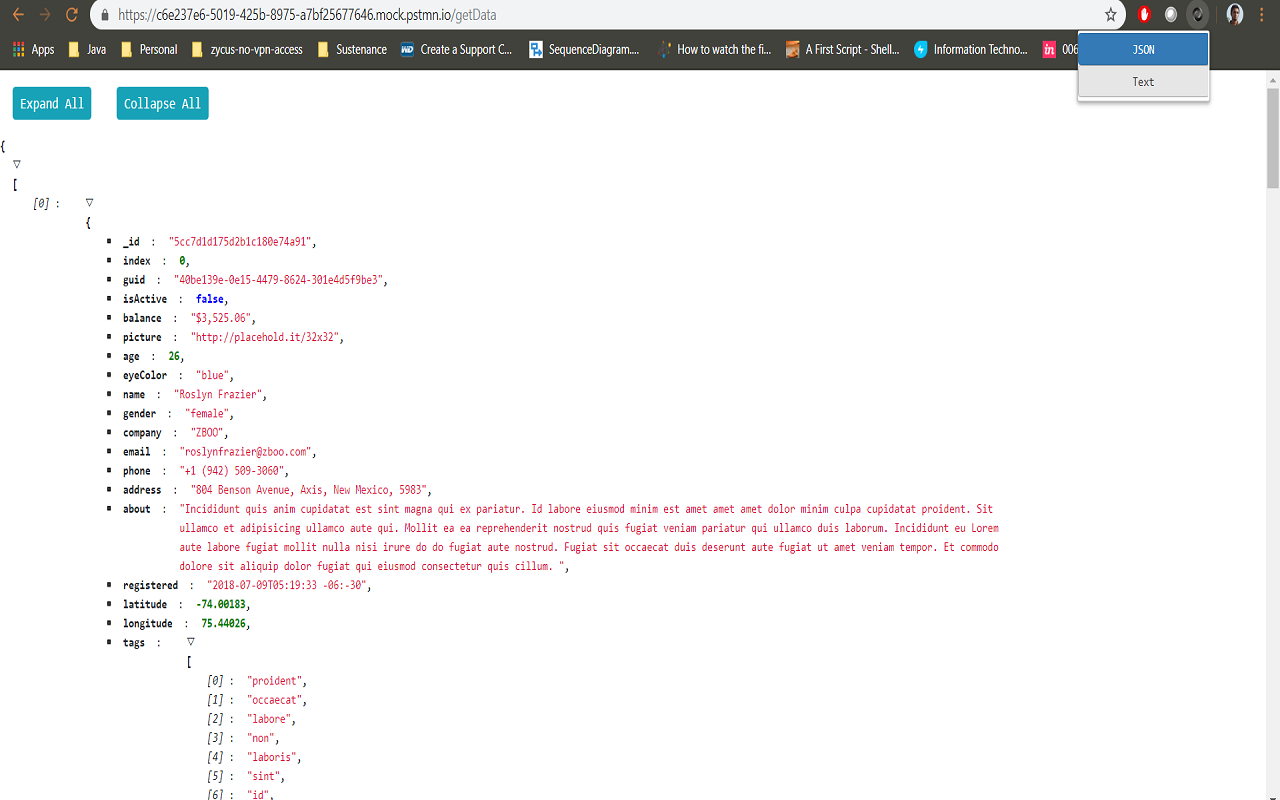Click the lock icon in address bar
This screenshot has width=1280, height=800.
[104, 15]
